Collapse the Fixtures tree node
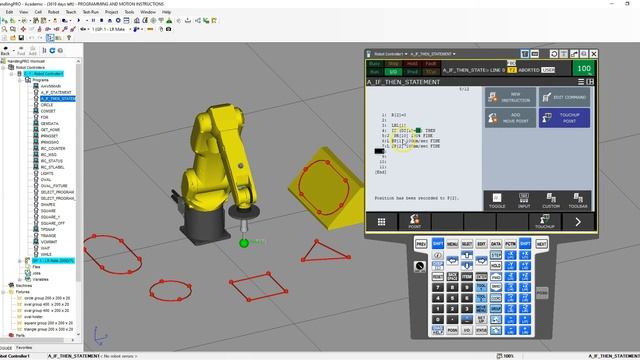 [4, 292]
